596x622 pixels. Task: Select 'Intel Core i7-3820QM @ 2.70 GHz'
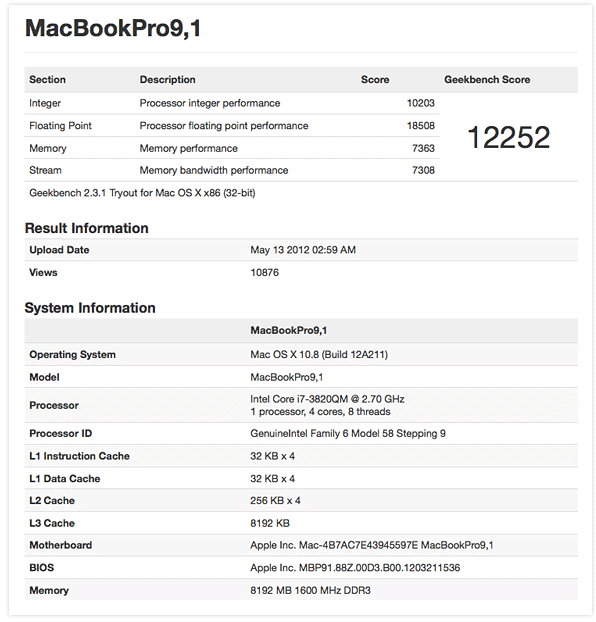click(327, 399)
